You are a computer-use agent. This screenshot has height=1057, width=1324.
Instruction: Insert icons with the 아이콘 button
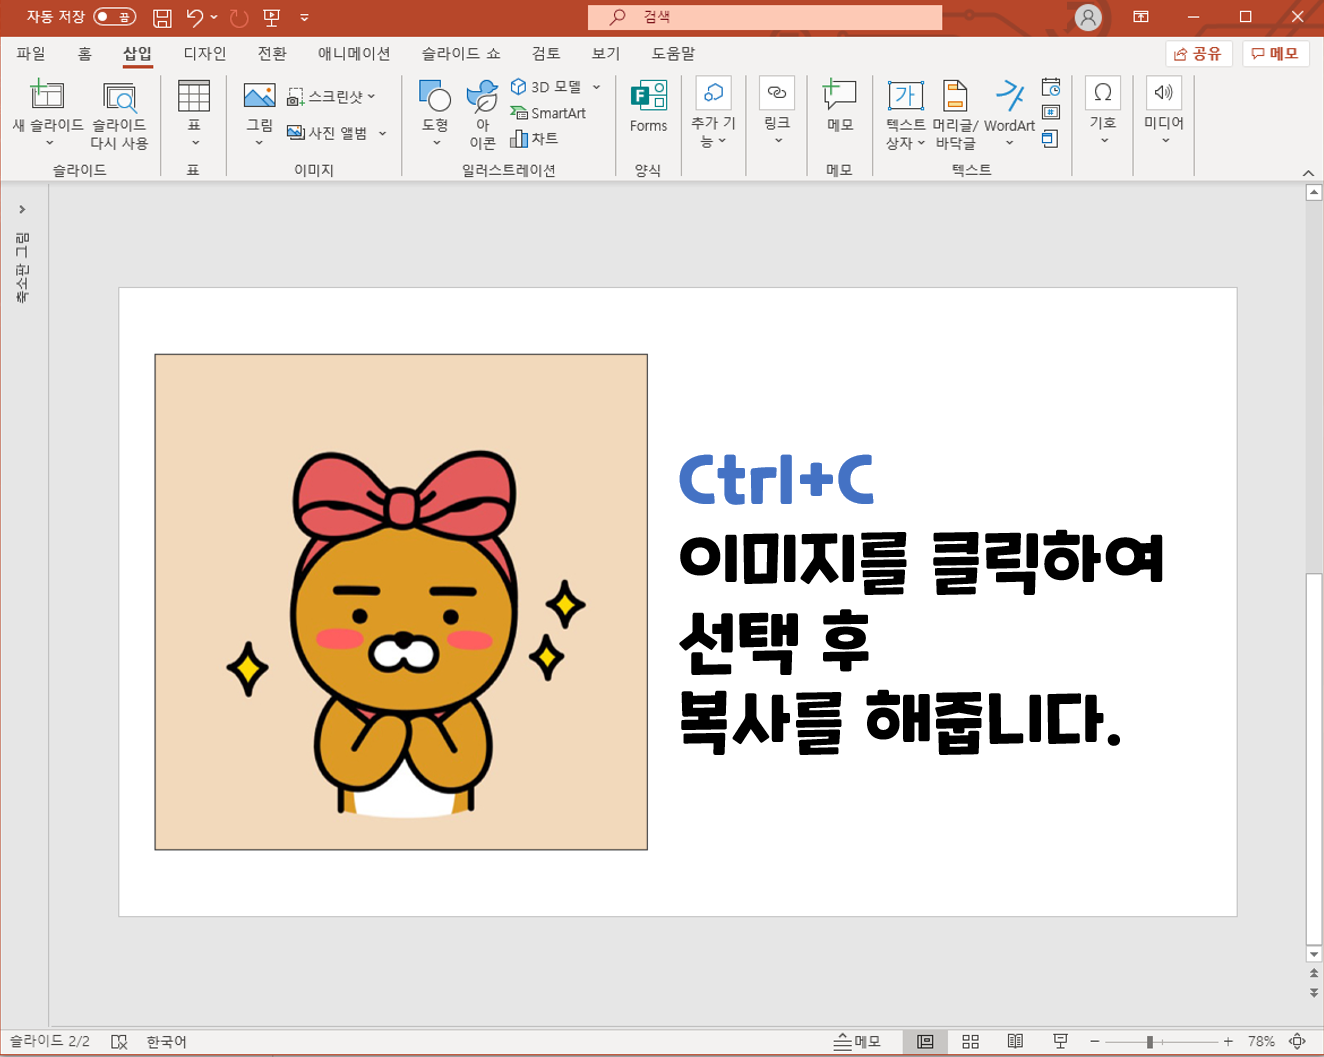(x=483, y=114)
